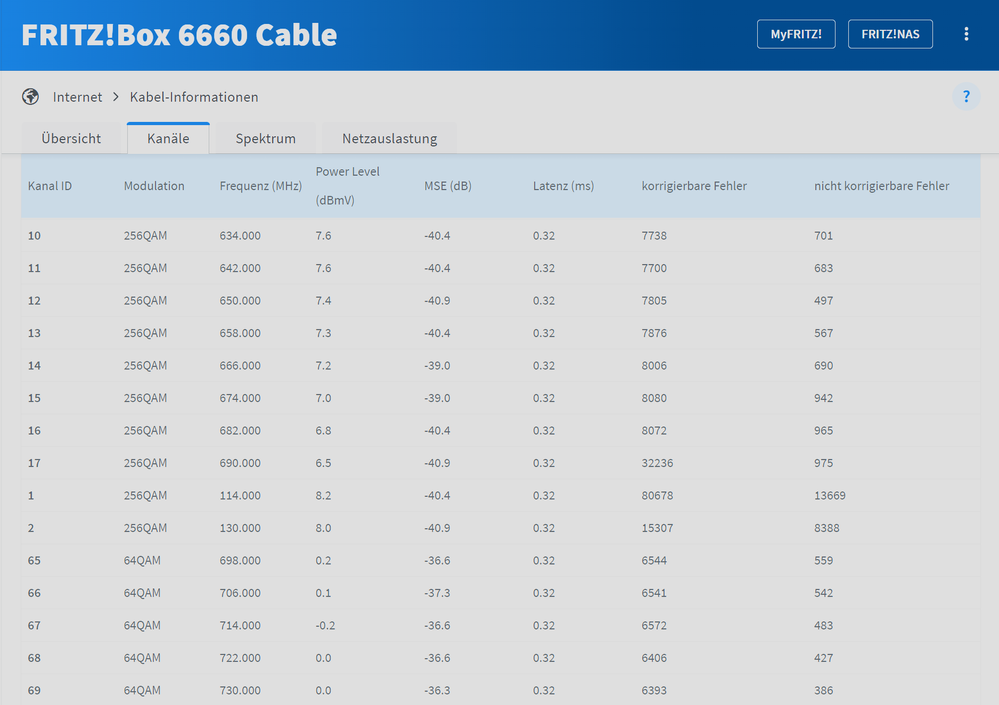This screenshot has width=999, height=705.
Task: Open FRITZ!NAS
Action: (x=890, y=34)
